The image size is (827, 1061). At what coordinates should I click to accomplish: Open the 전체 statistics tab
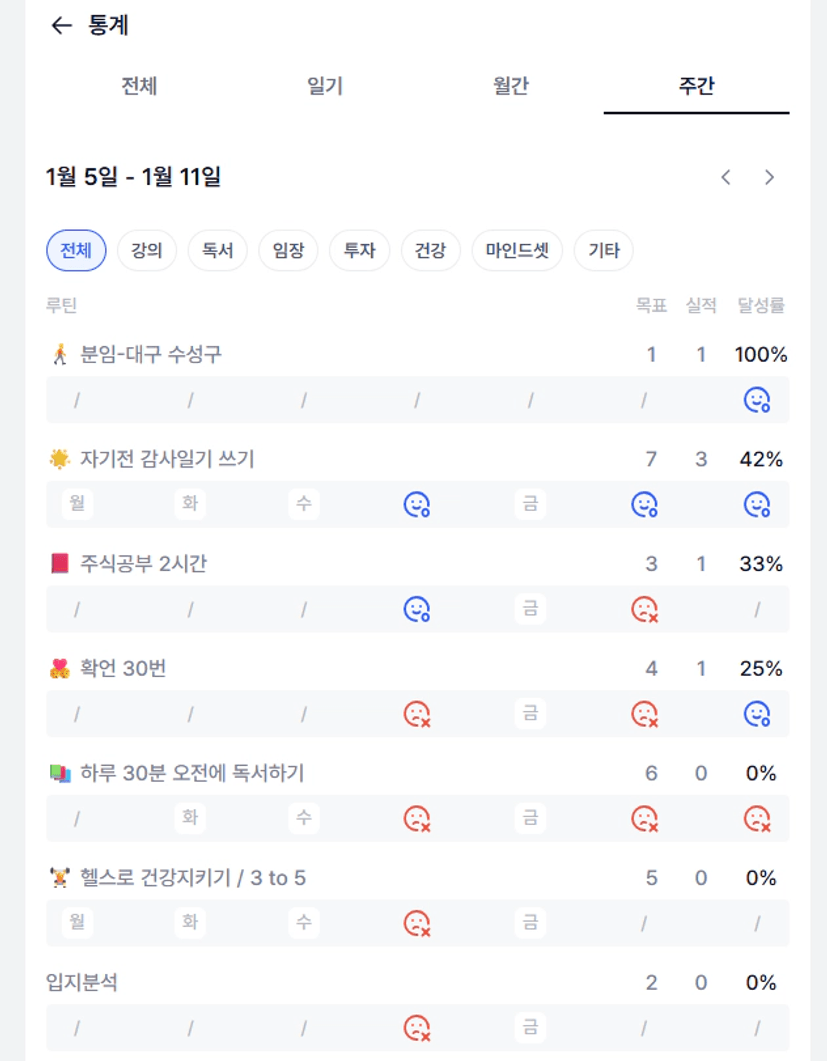pyautogui.click(x=139, y=86)
